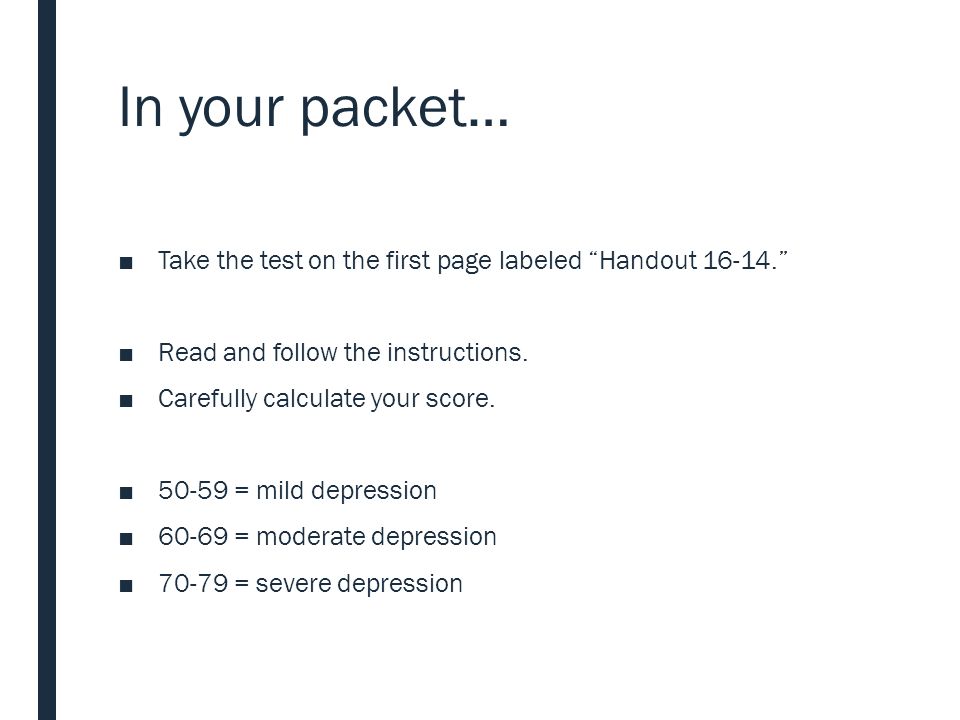Click the line "Read and follow the instructions."
The height and width of the screenshot is (720, 960).
pos(343,353)
